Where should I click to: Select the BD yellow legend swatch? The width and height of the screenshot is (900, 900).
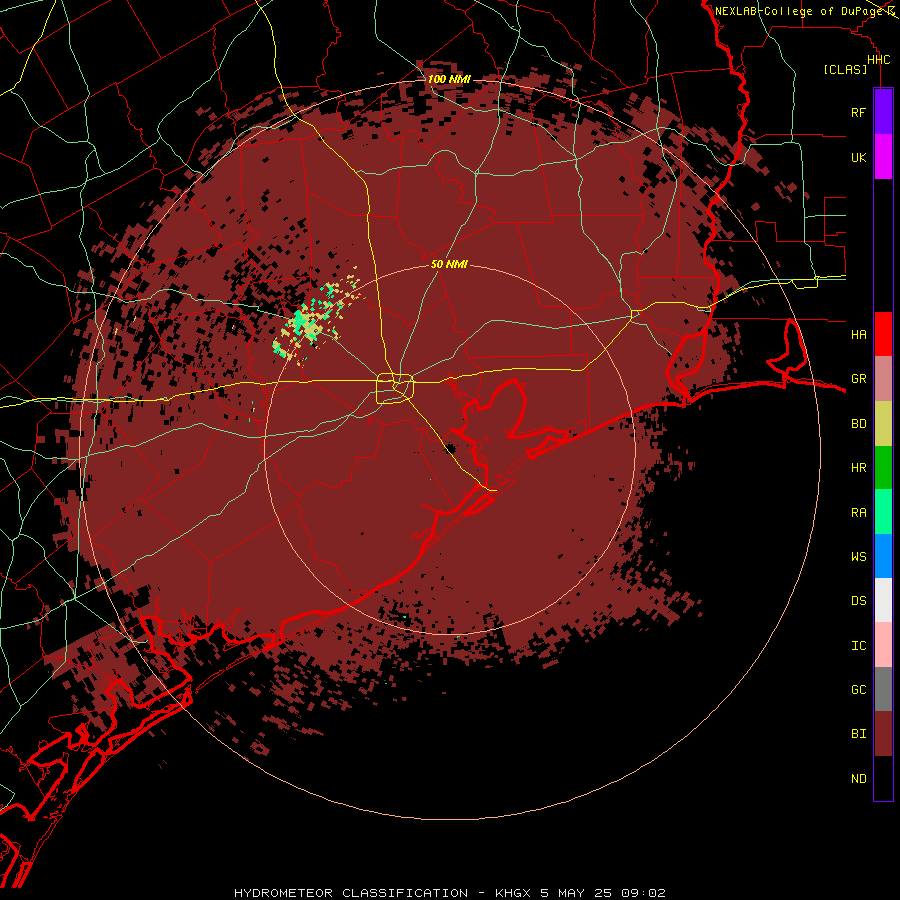pyautogui.click(x=883, y=423)
